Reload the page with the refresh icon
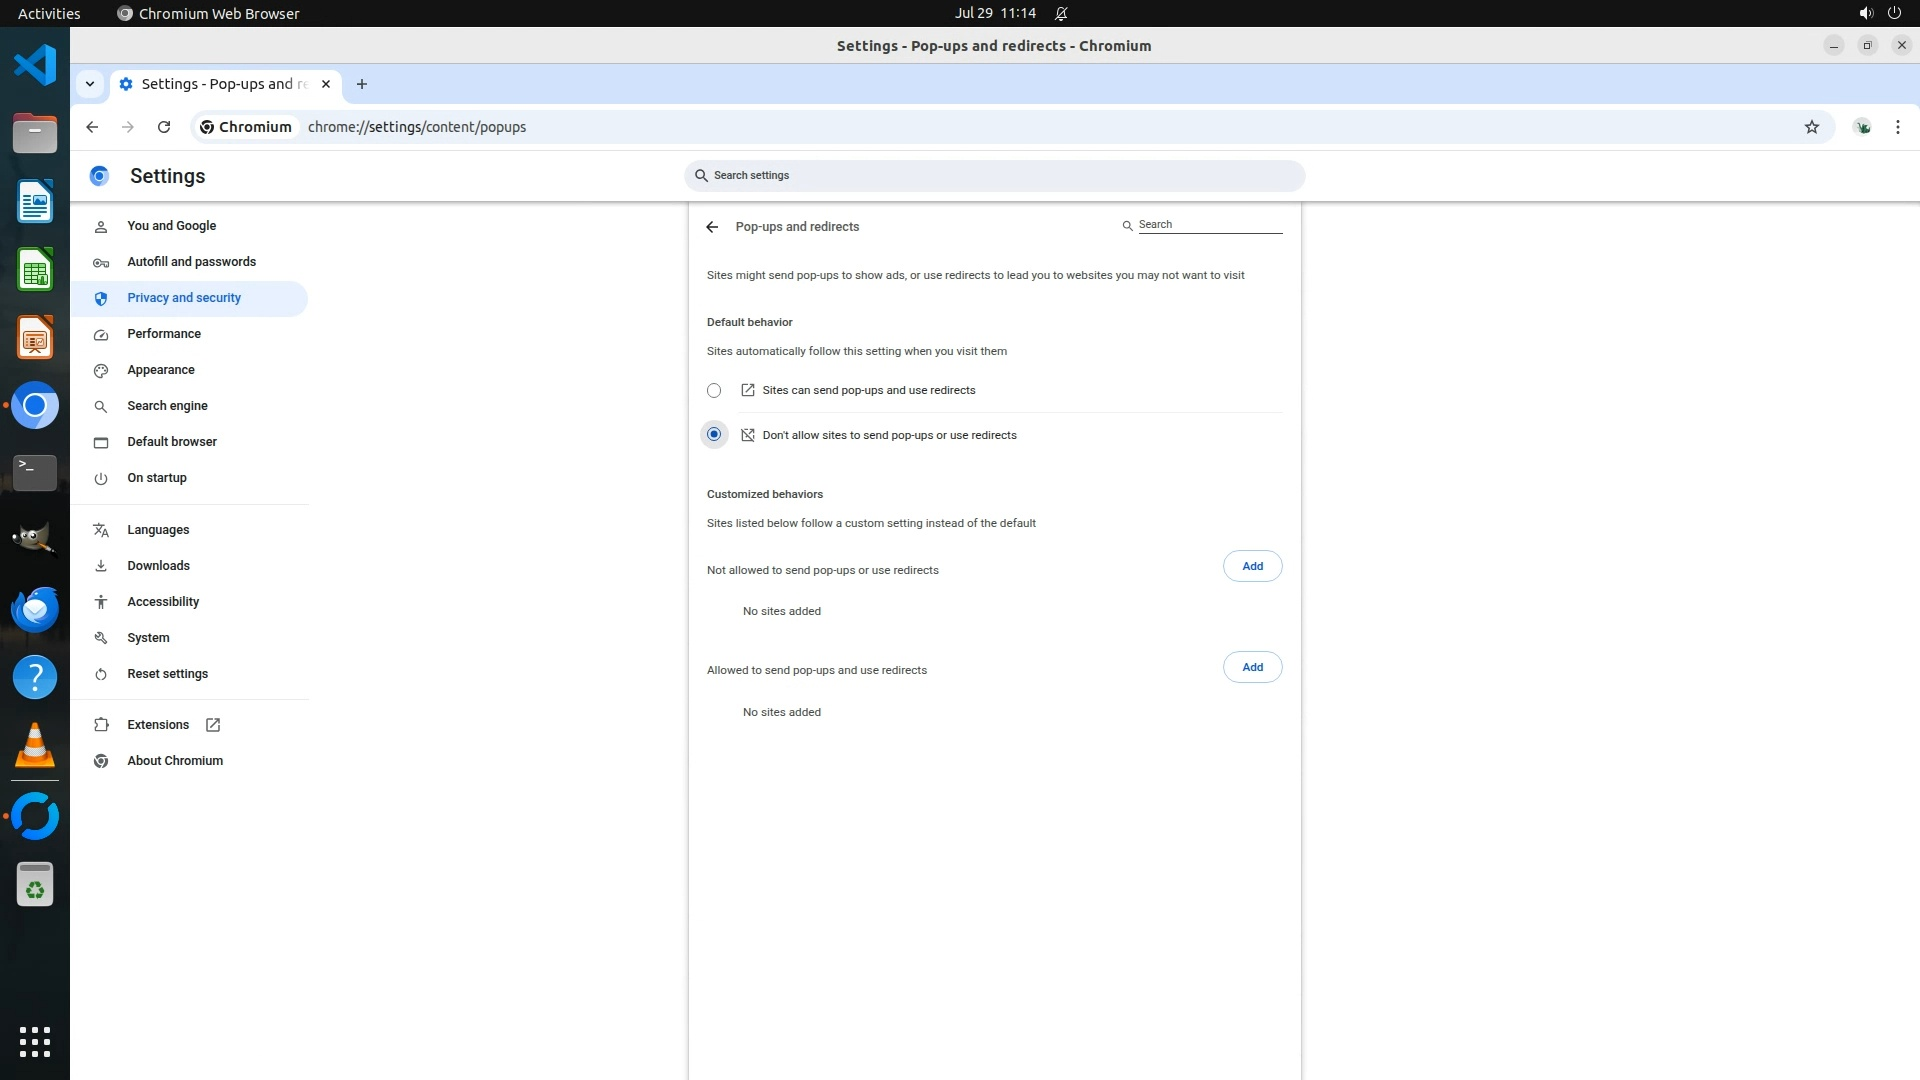This screenshot has height=1080, width=1920. [164, 127]
